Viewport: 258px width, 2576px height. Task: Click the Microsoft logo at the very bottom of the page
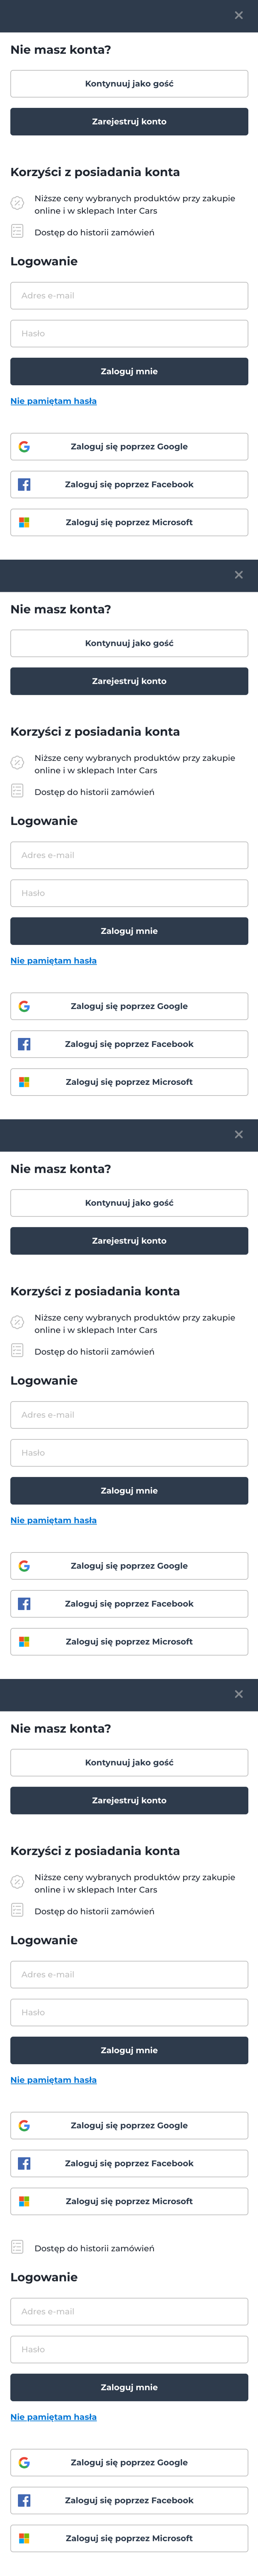pyautogui.click(x=24, y=2538)
